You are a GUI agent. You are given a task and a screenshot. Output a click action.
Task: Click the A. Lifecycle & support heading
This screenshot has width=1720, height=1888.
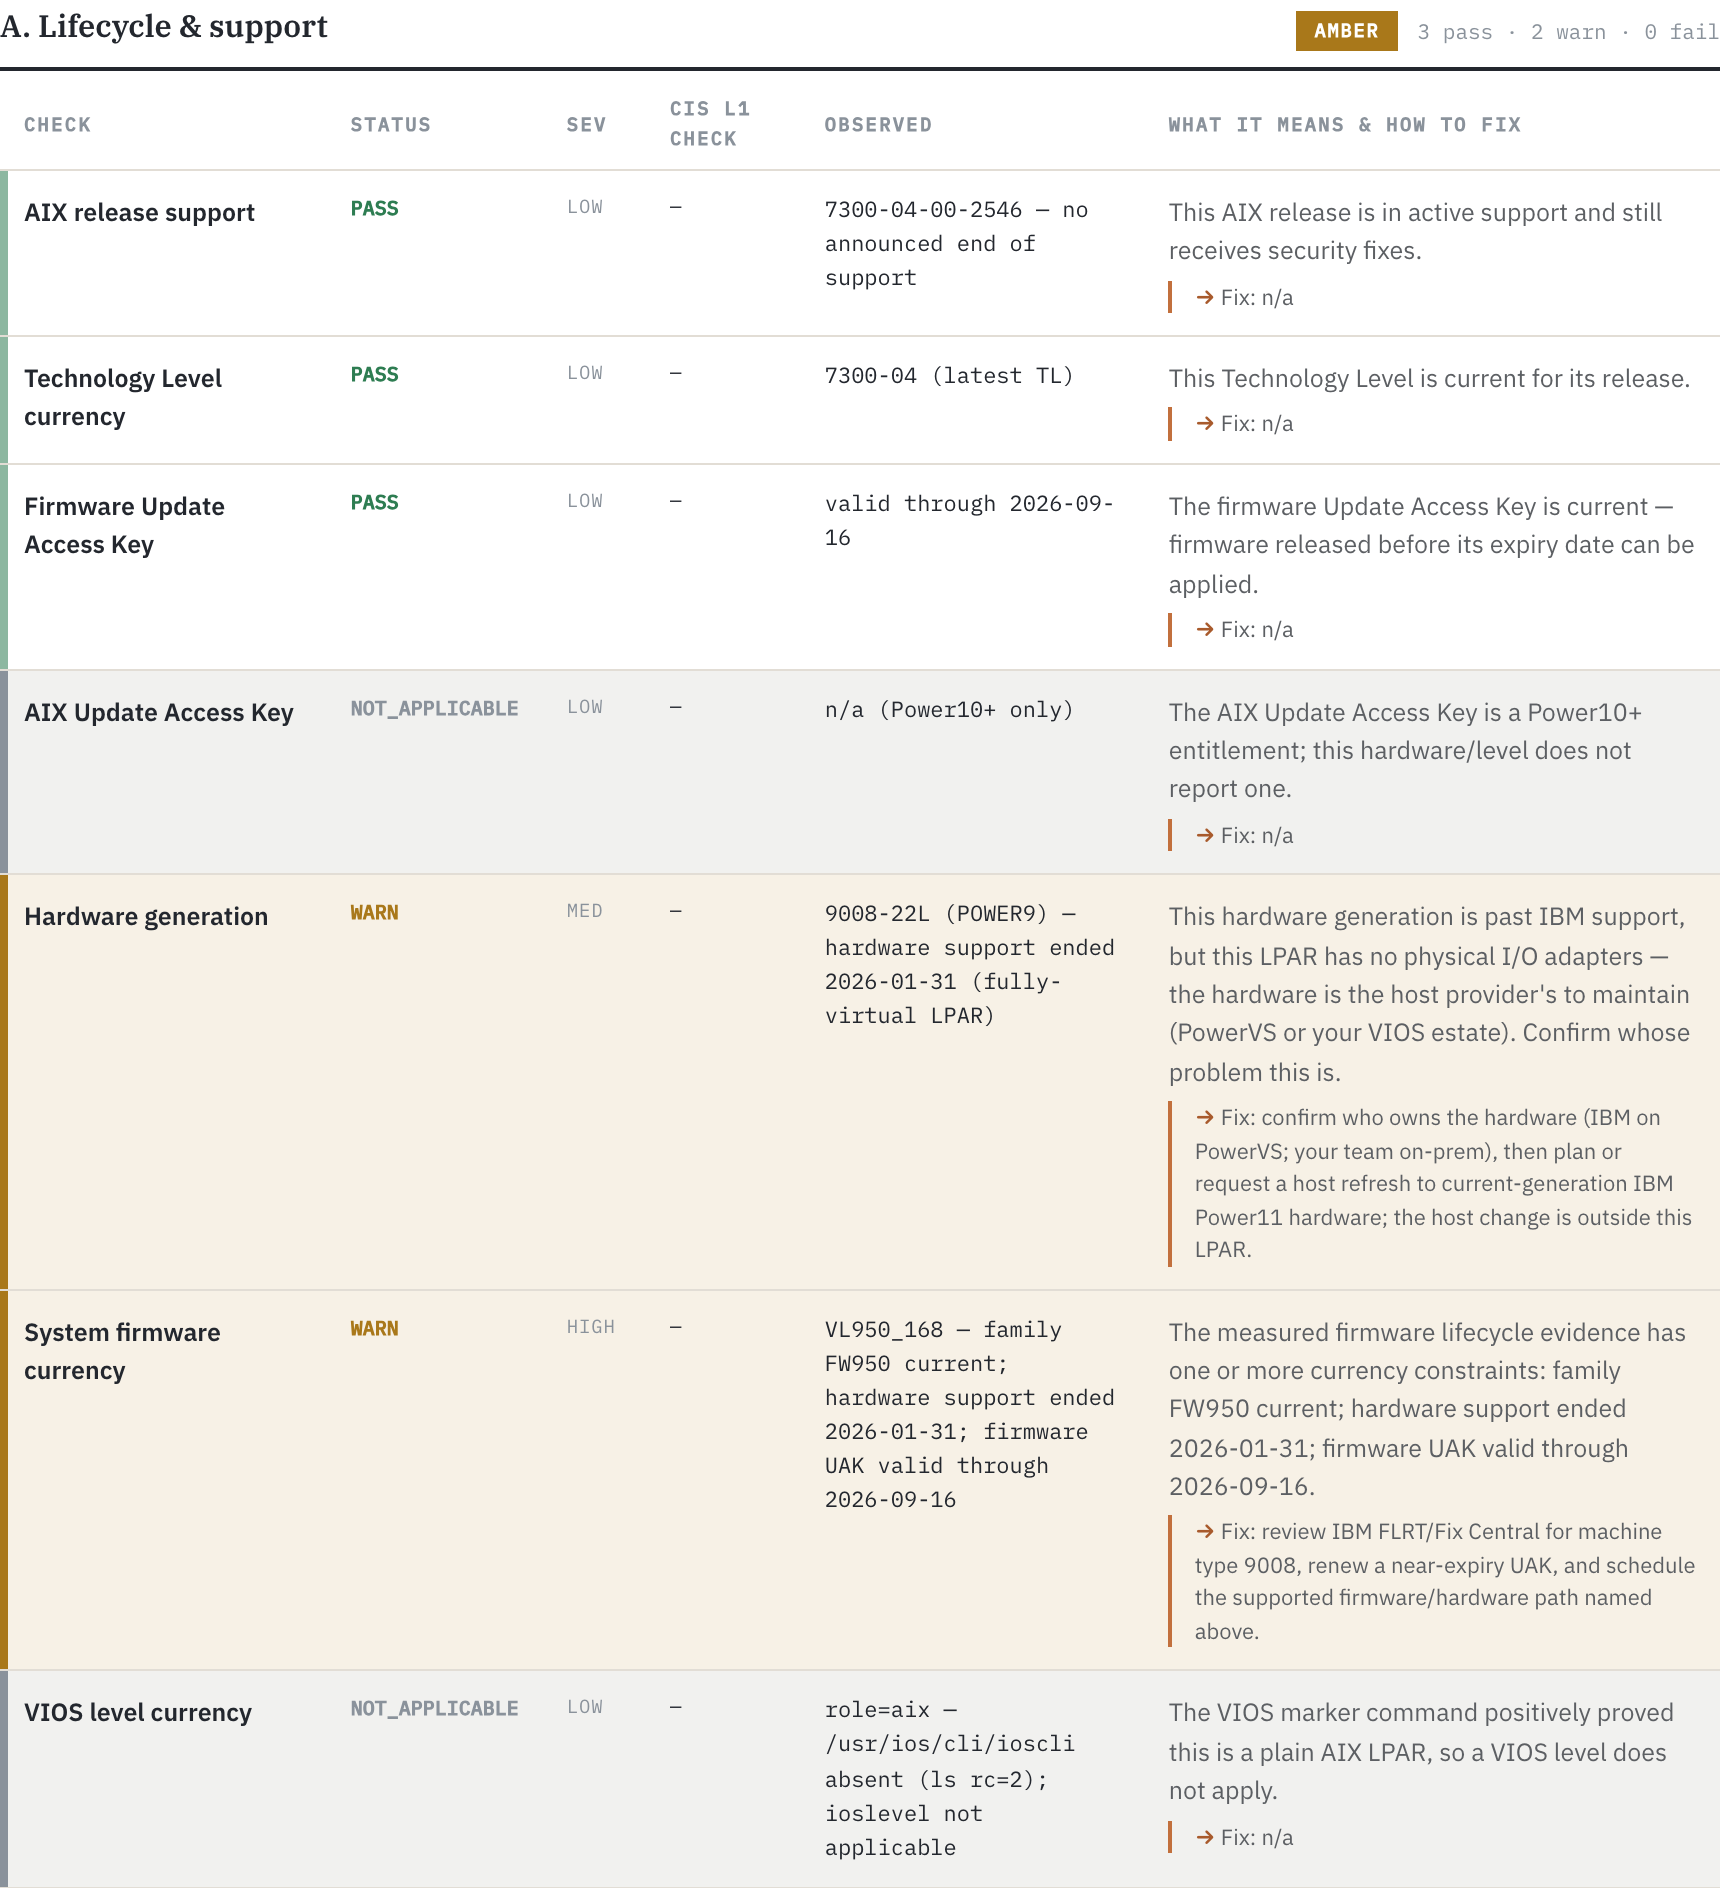(164, 26)
